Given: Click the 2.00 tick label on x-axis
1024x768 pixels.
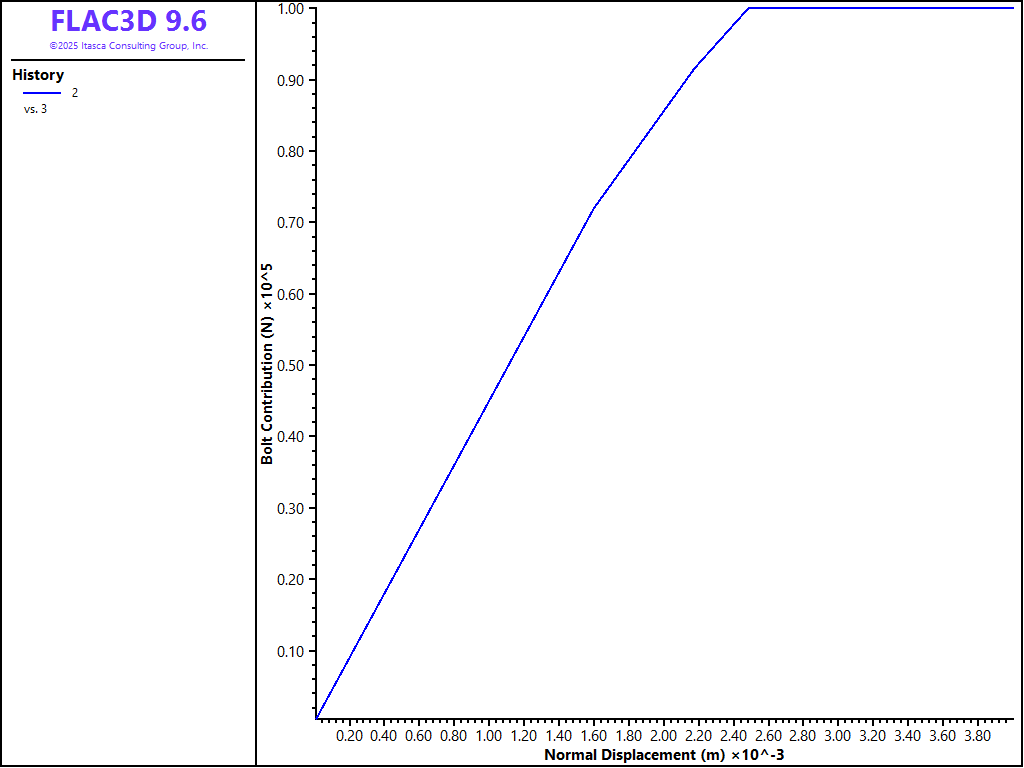Looking at the screenshot, I should click(663, 736).
